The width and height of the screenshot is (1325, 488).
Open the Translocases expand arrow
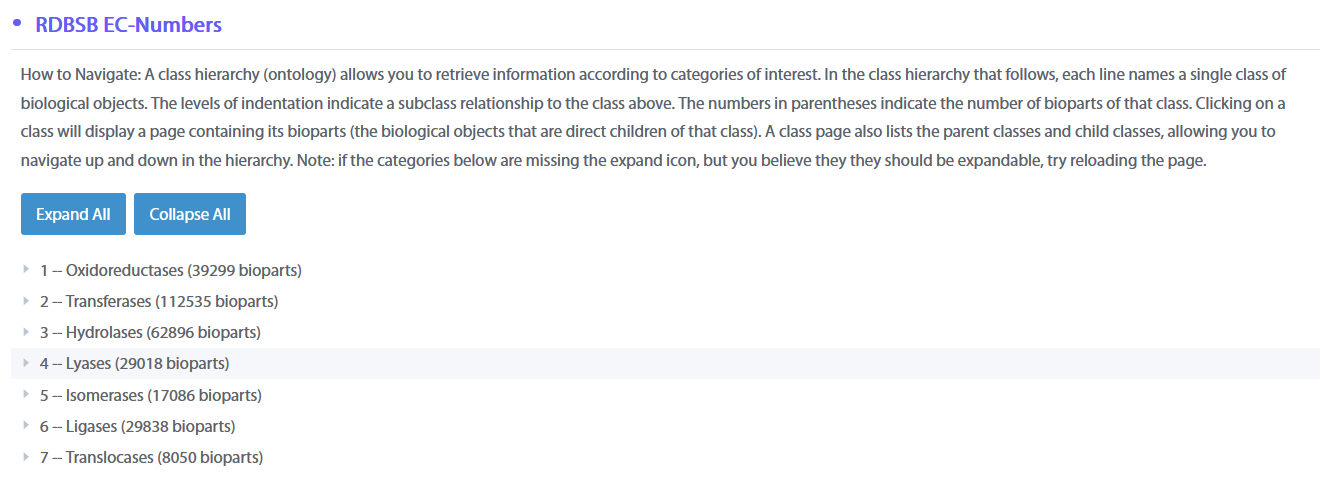(25, 457)
